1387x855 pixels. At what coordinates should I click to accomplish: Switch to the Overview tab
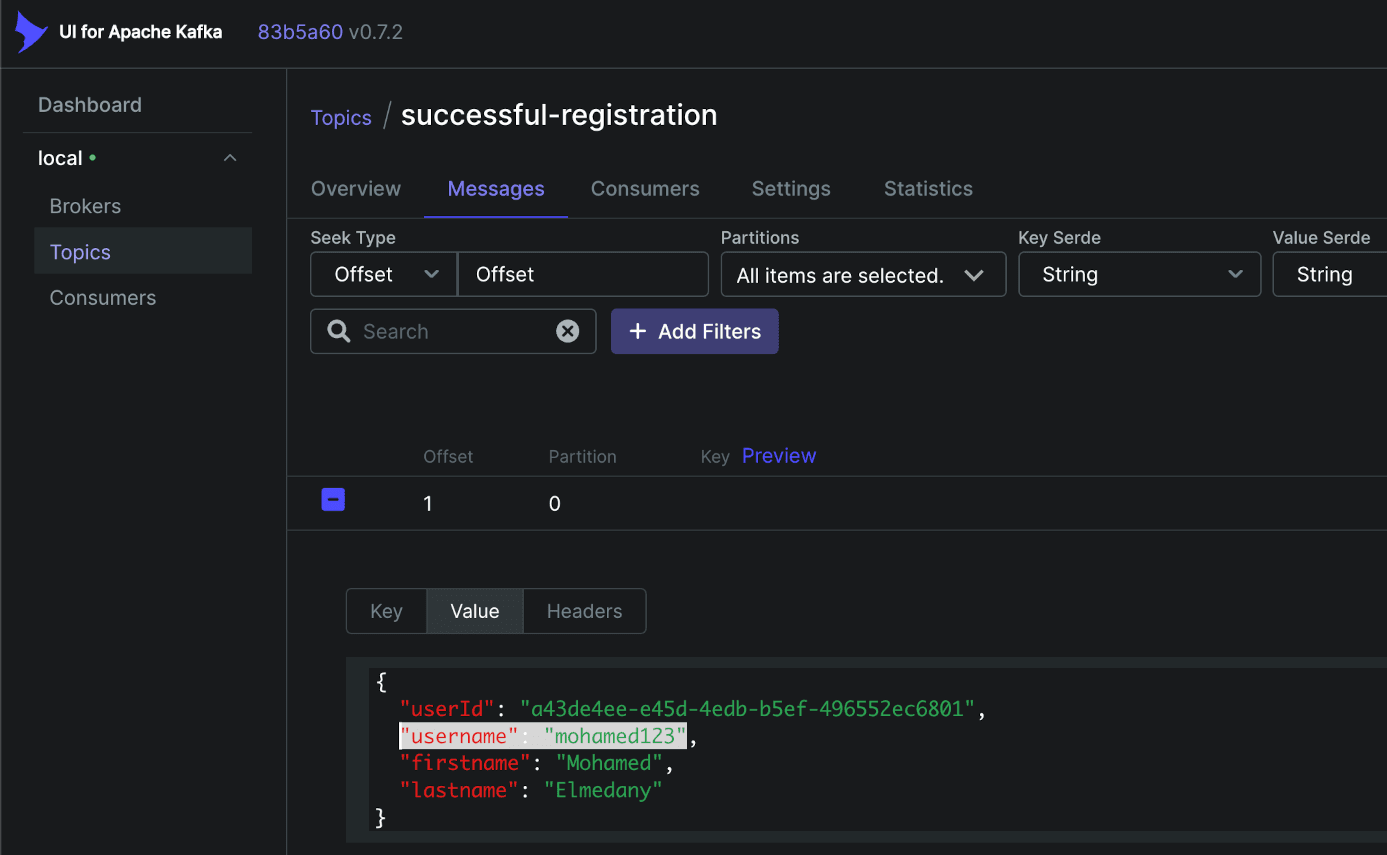click(x=356, y=189)
